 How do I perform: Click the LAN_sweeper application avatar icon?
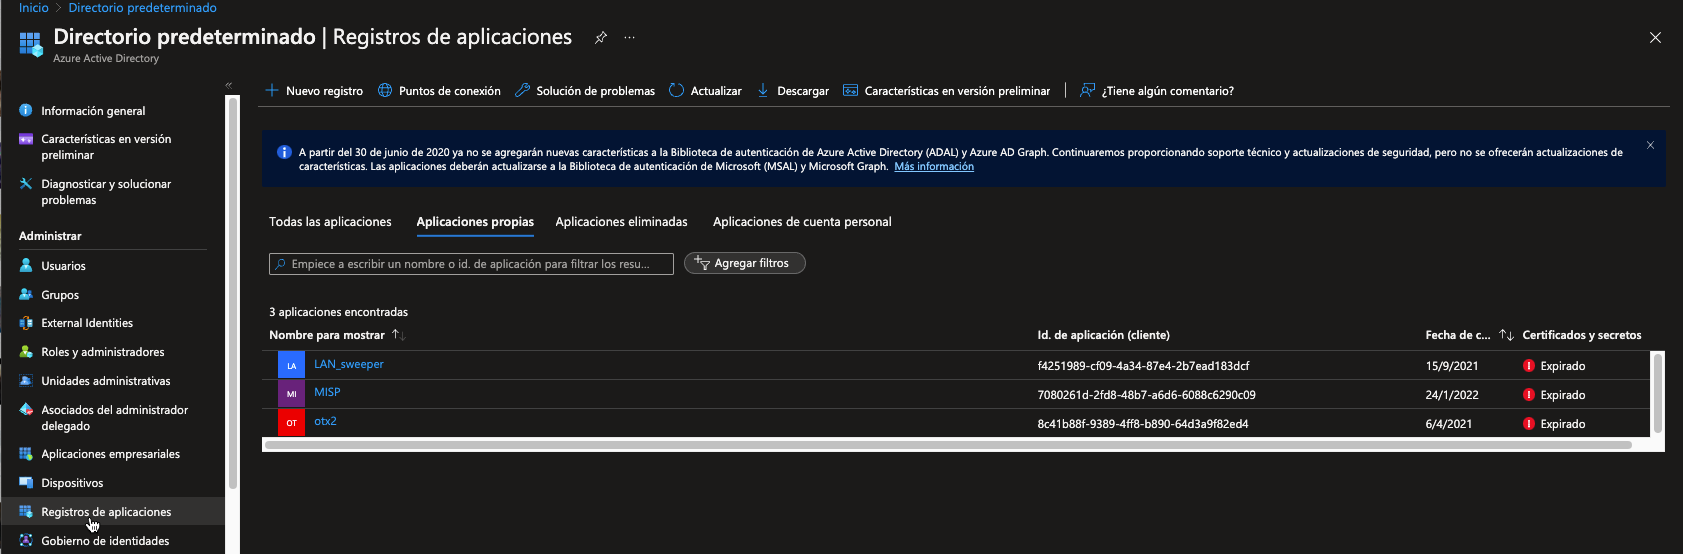click(x=291, y=365)
